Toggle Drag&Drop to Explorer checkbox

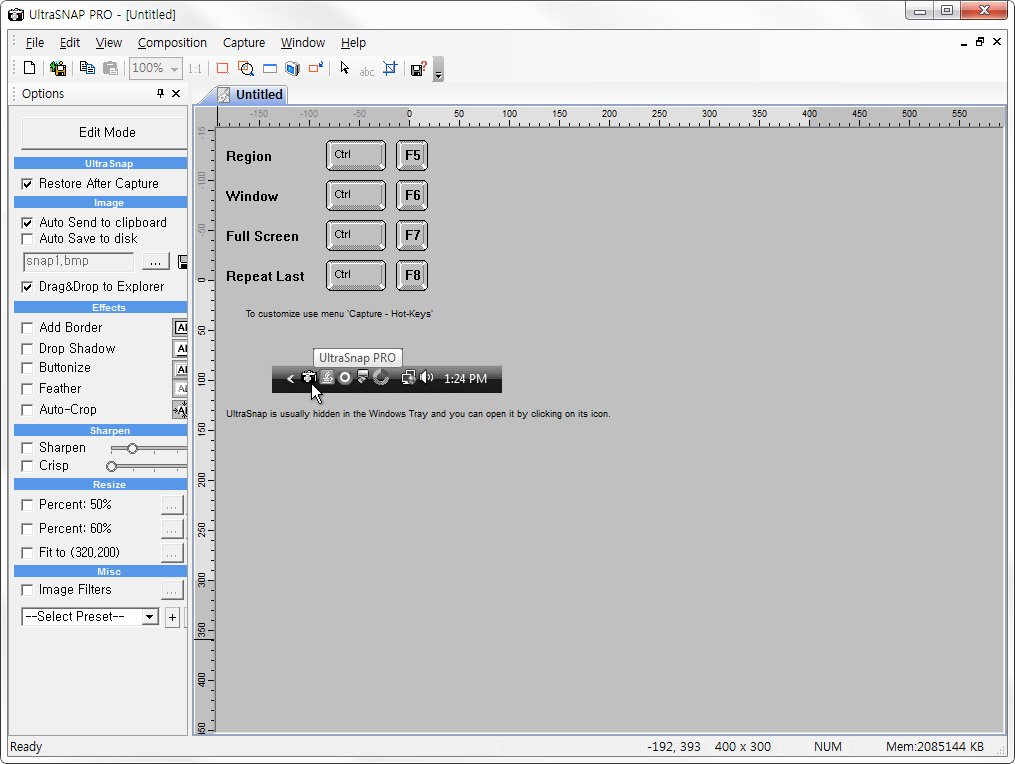[x=27, y=287]
